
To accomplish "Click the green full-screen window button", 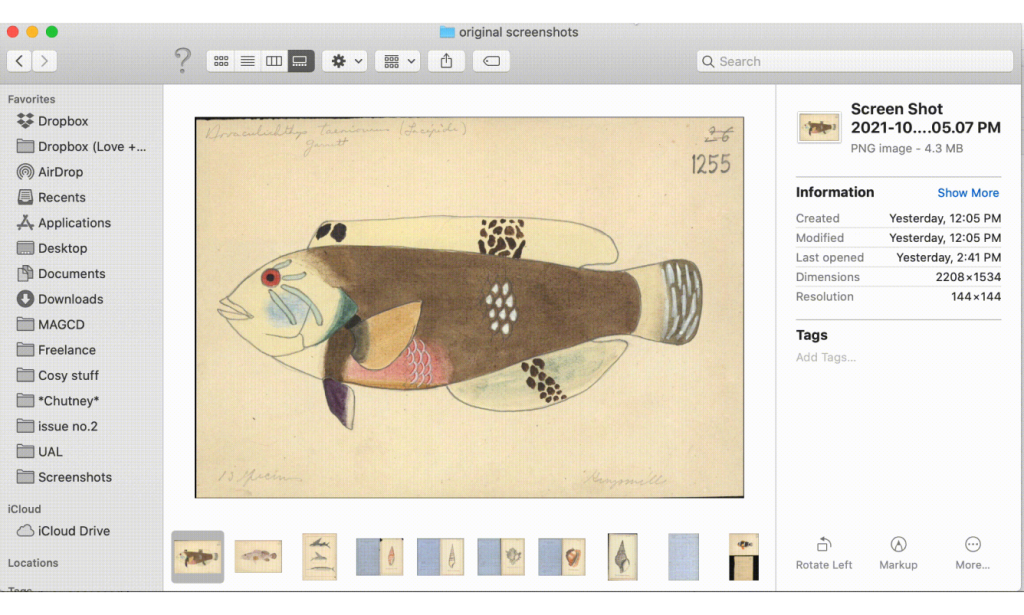I will (52, 31).
